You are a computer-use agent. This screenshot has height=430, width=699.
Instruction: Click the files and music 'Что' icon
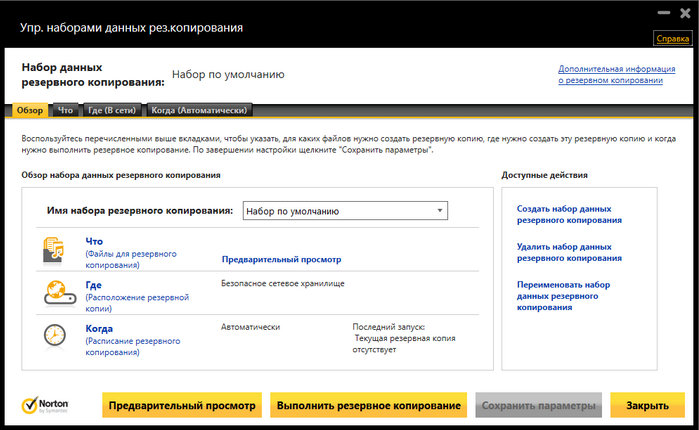click(x=53, y=250)
